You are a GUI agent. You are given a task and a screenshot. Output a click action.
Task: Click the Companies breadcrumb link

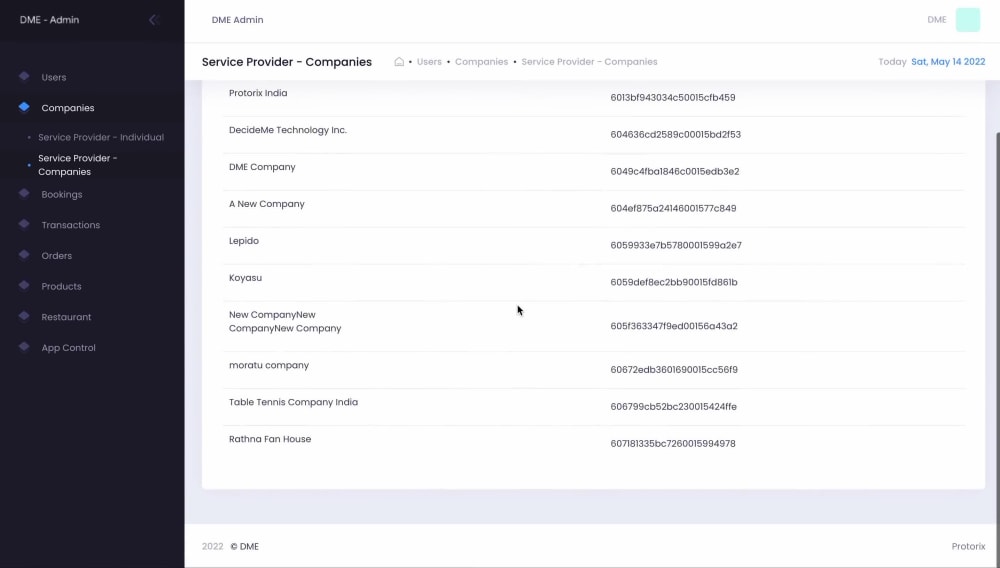482,62
